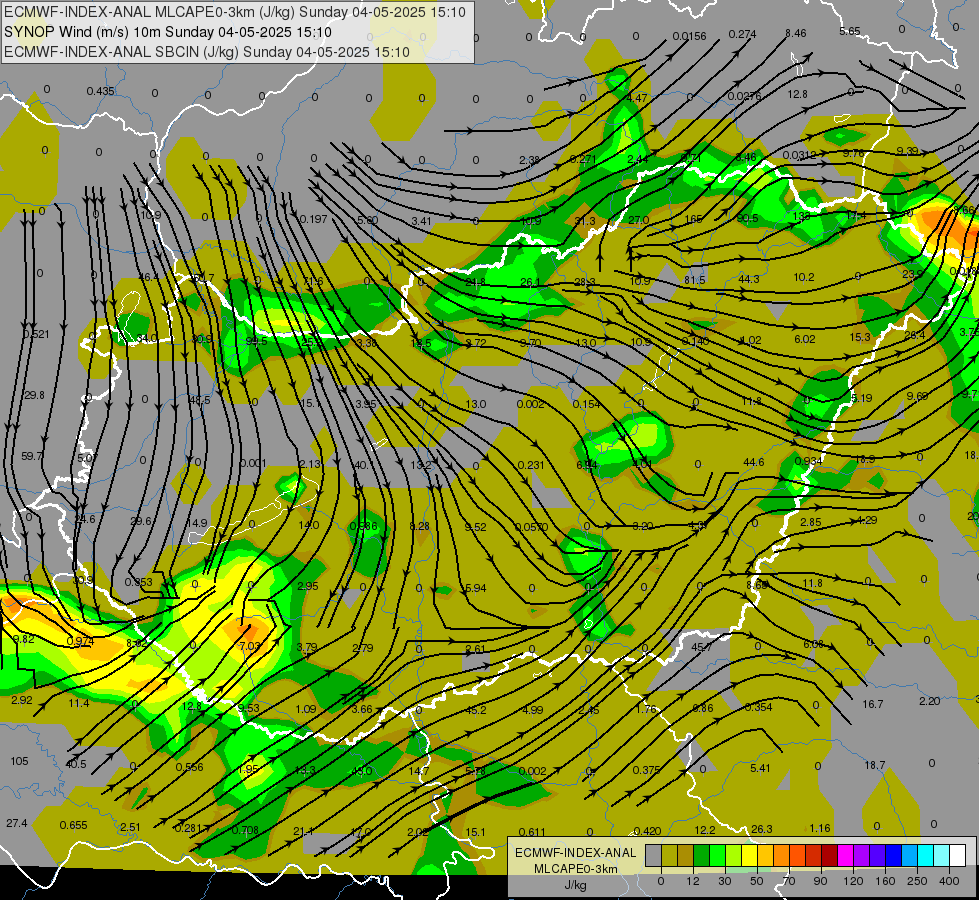Click the map value 0.0156

click(x=689, y=36)
